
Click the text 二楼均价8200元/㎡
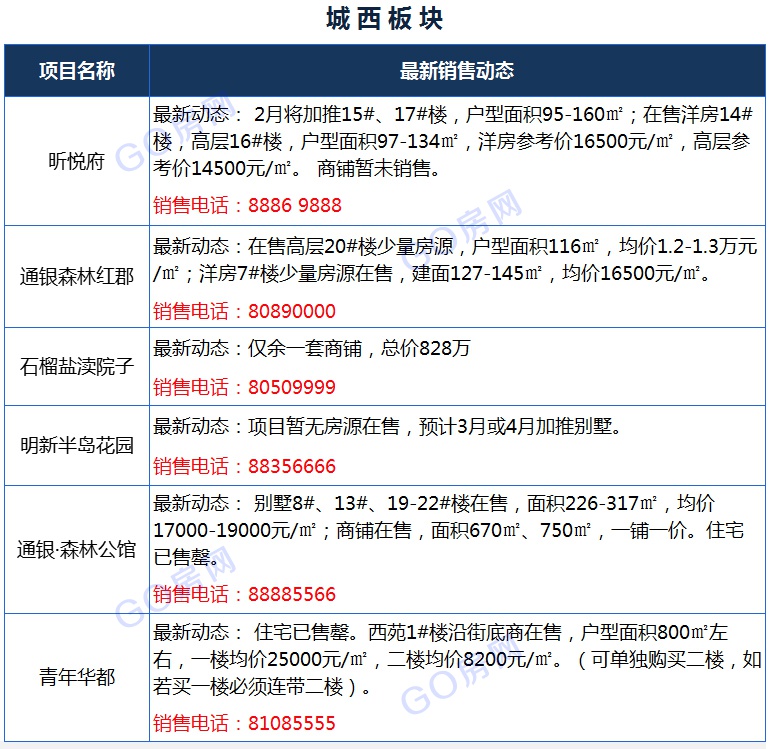point(469,659)
